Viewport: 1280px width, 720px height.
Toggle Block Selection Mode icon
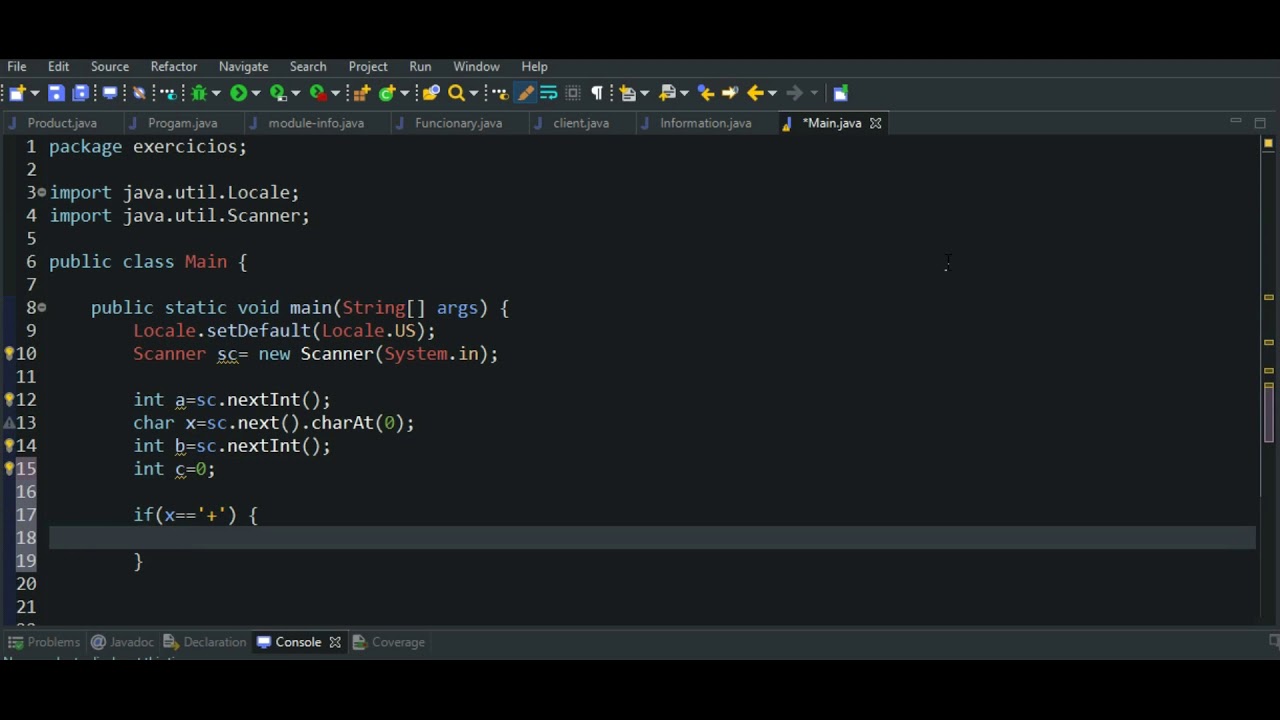click(x=573, y=93)
